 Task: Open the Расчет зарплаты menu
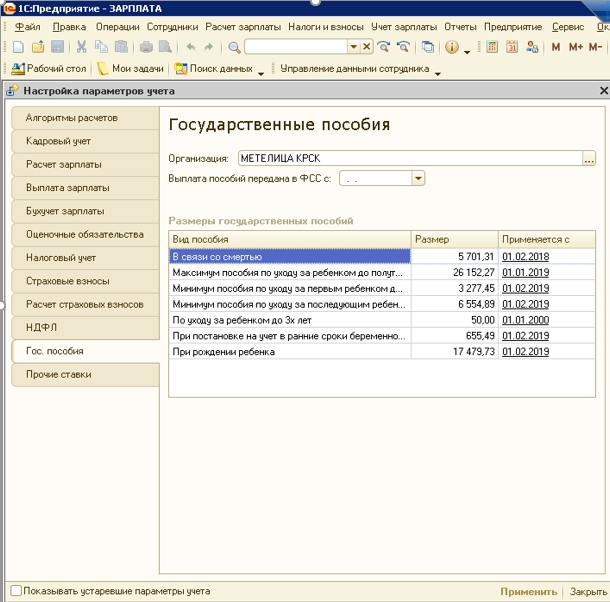pos(243,27)
